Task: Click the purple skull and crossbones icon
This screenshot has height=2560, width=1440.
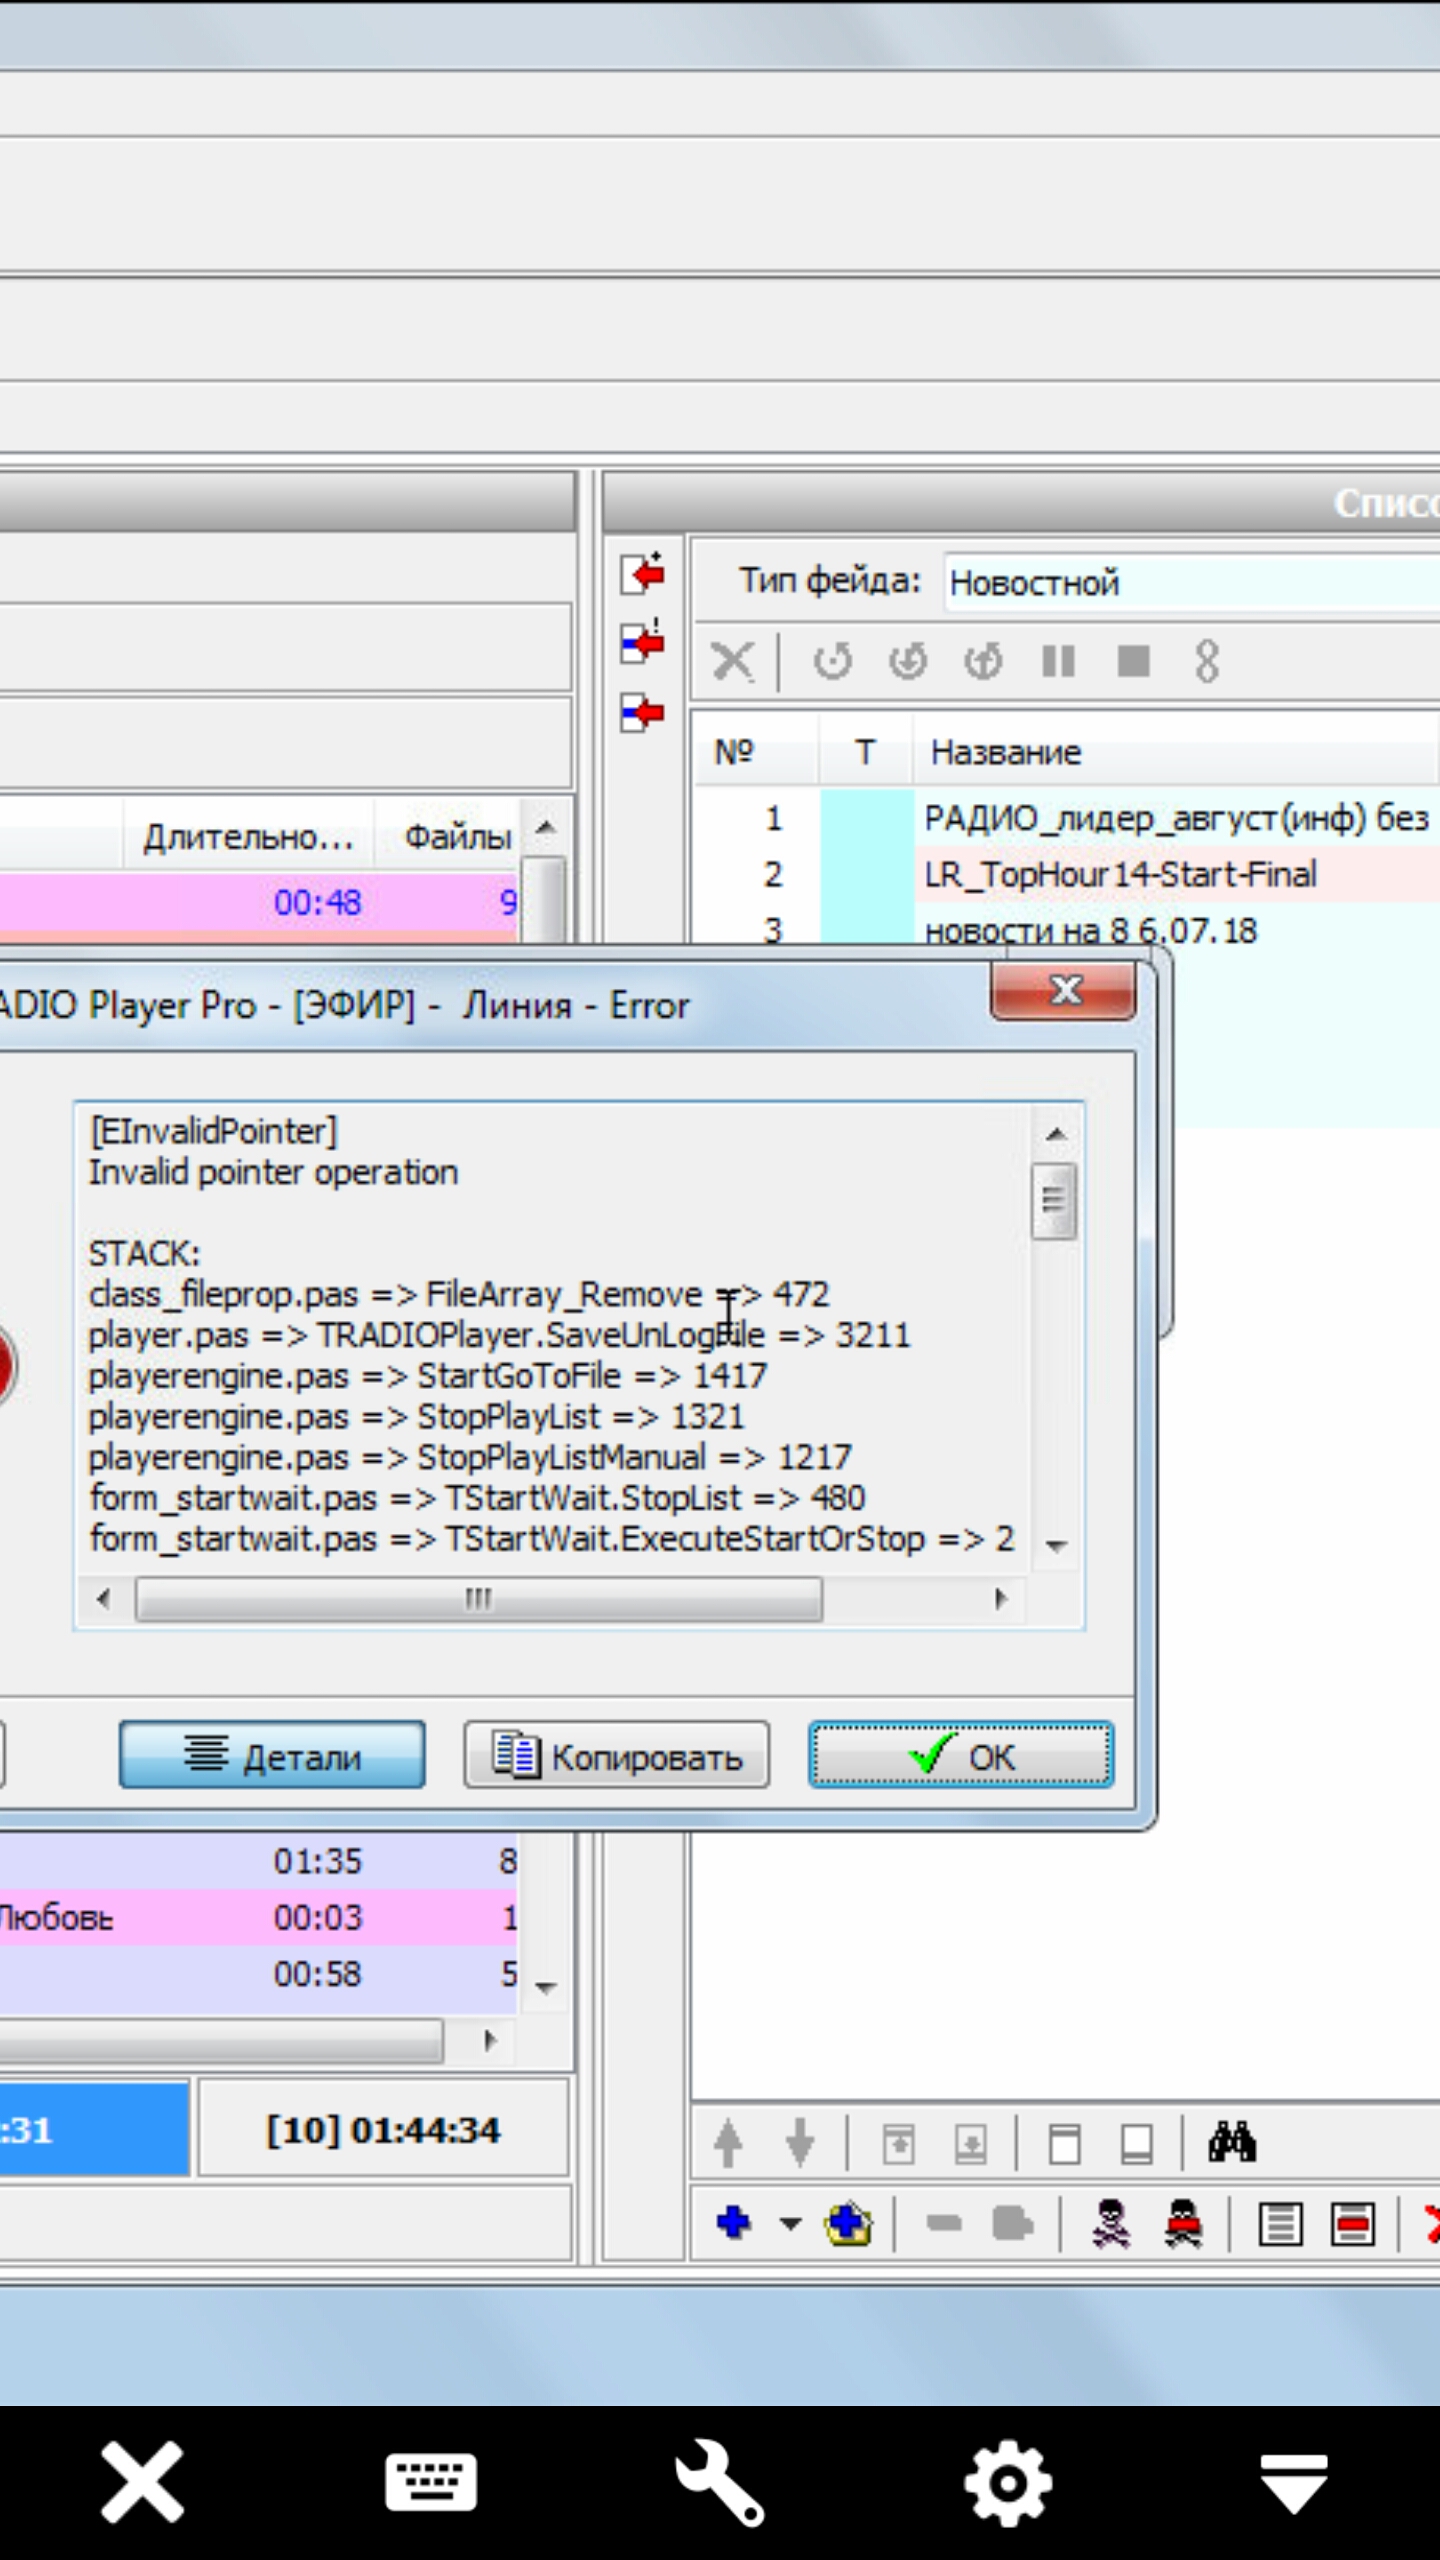Action: click(x=1111, y=2224)
